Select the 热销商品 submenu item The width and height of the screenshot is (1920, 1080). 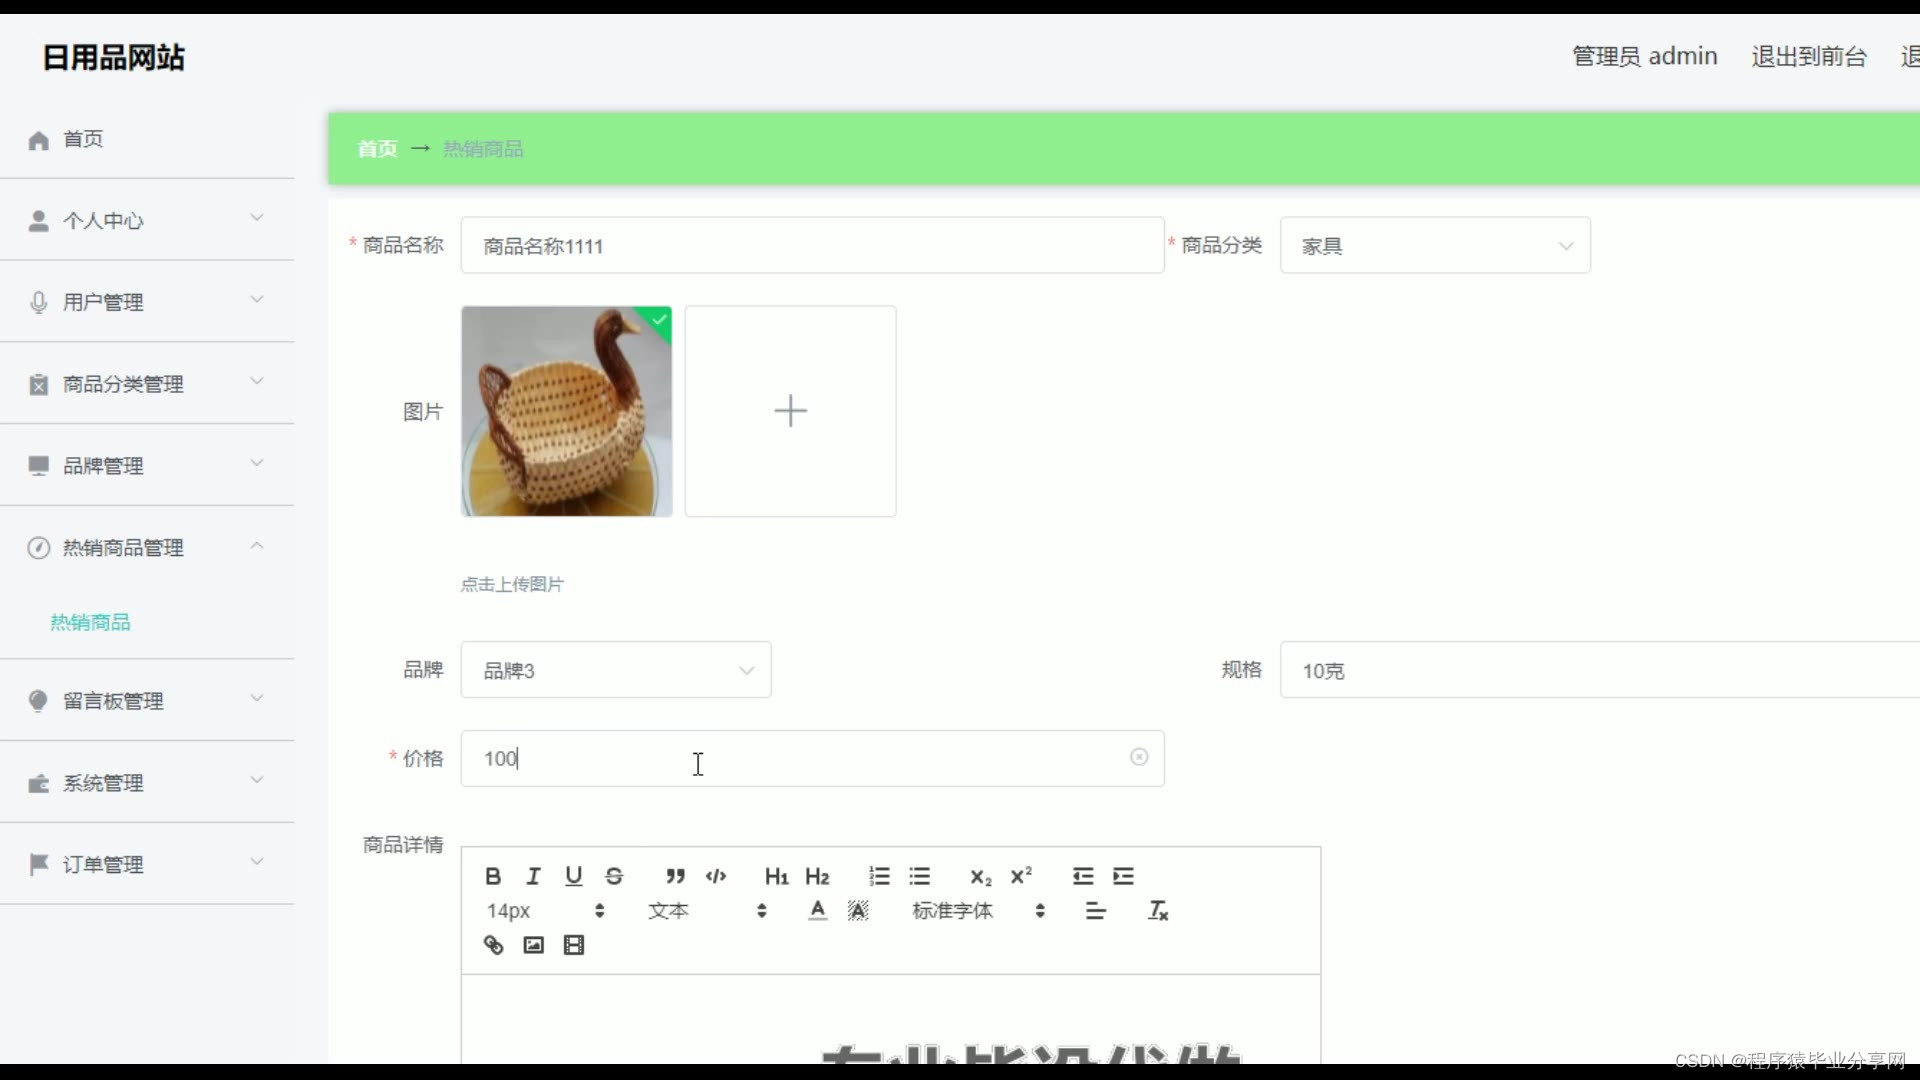coord(91,622)
